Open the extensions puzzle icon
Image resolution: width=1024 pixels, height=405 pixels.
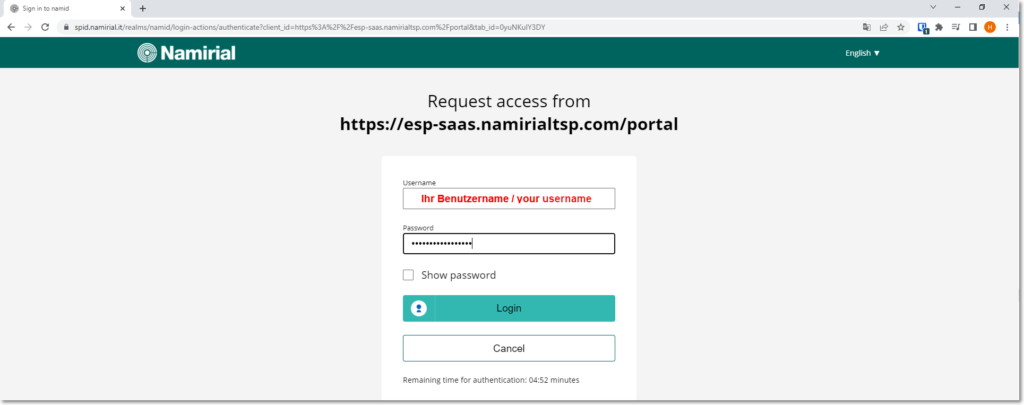point(939,27)
